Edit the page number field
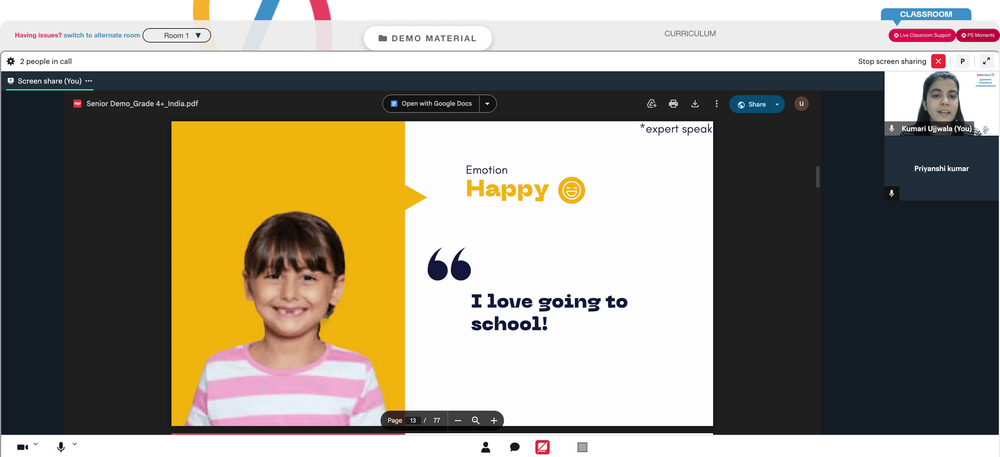The image size is (1000, 457). (x=413, y=421)
